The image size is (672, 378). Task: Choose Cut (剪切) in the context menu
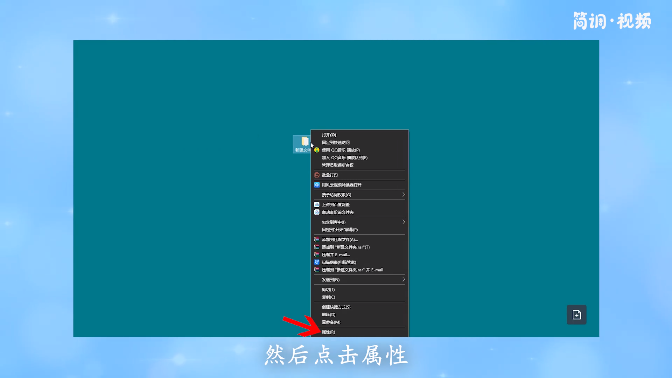[328, 290]
